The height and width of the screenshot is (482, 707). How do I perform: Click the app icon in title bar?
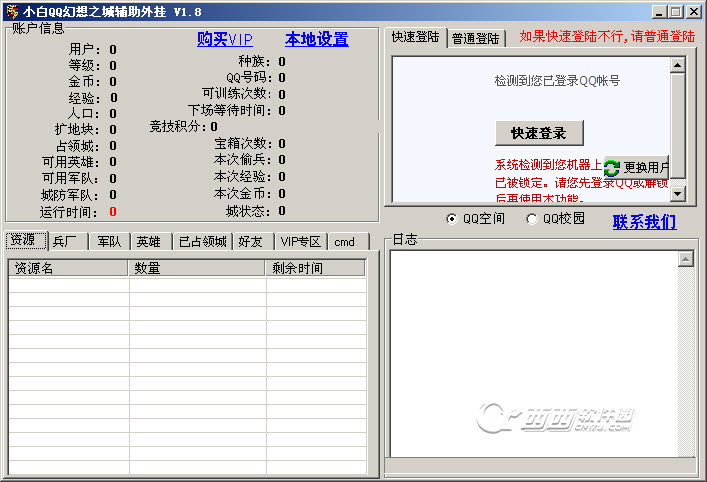pos(12,12)
